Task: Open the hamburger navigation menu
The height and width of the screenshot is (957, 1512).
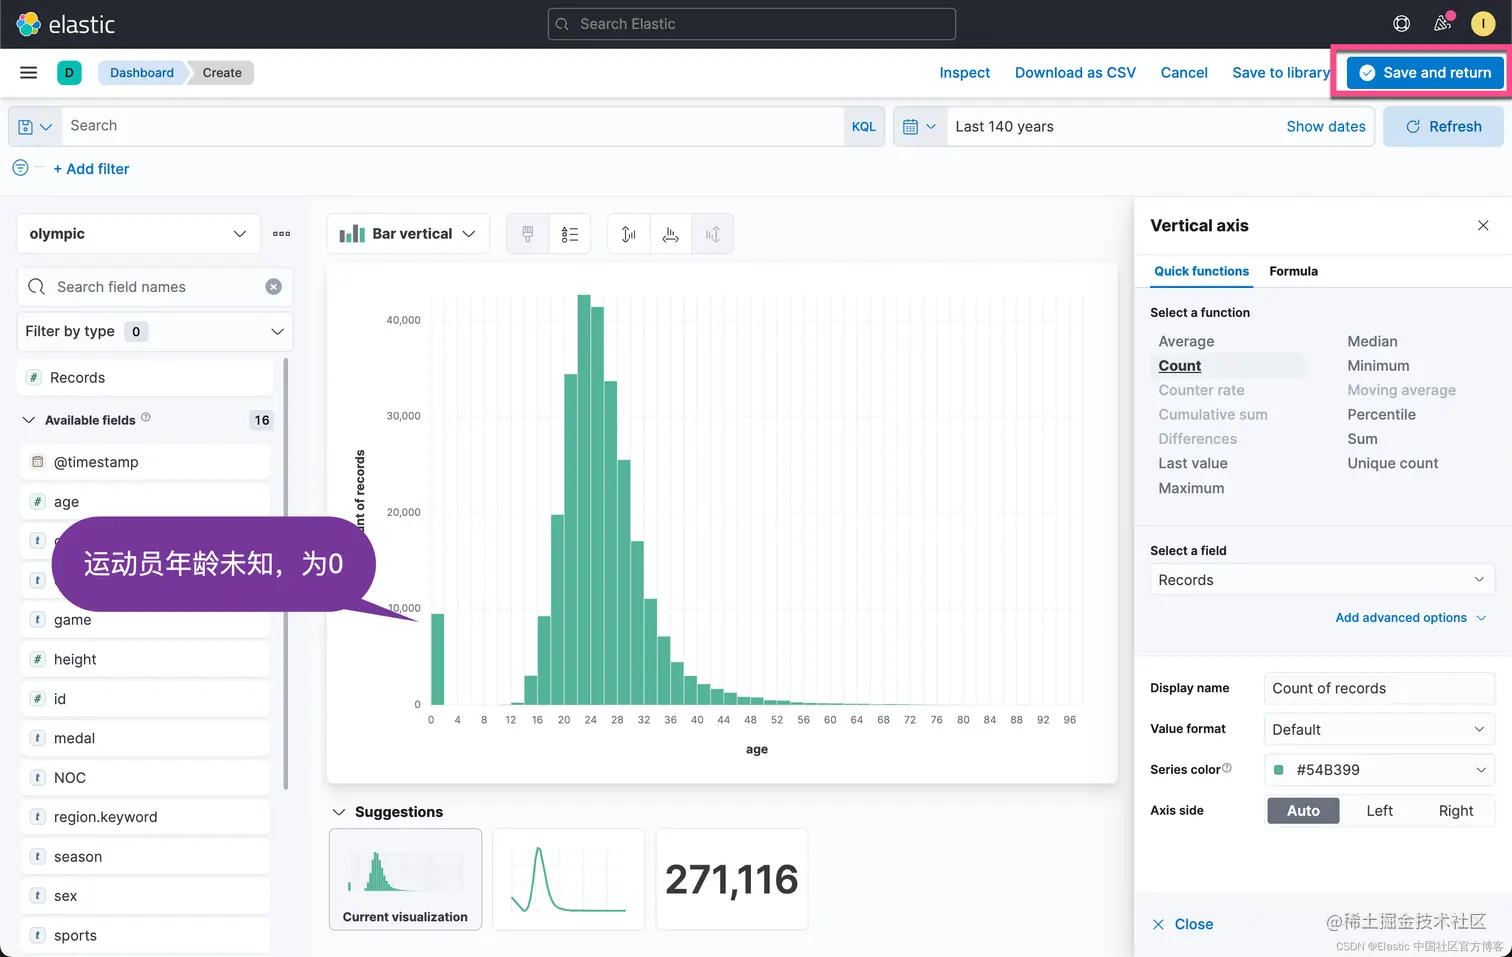Action: 28,72
